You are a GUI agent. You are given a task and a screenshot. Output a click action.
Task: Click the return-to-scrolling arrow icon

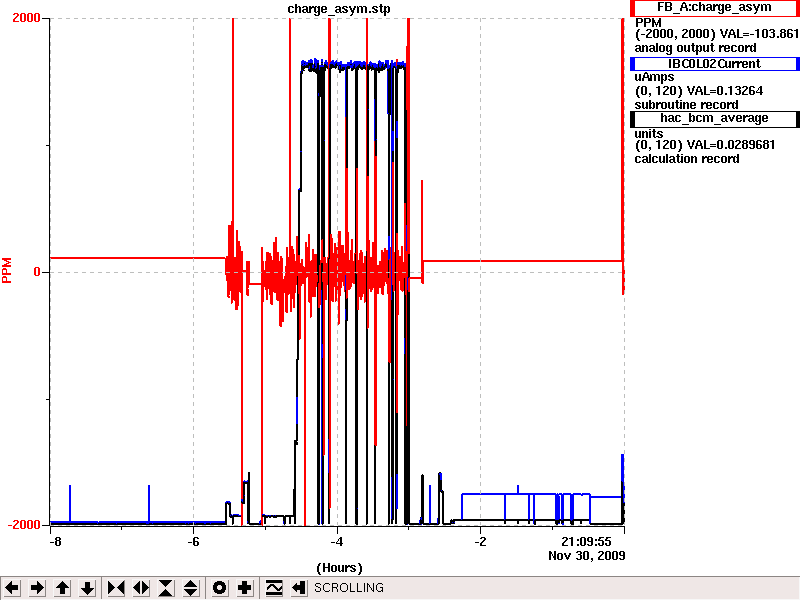298,588
